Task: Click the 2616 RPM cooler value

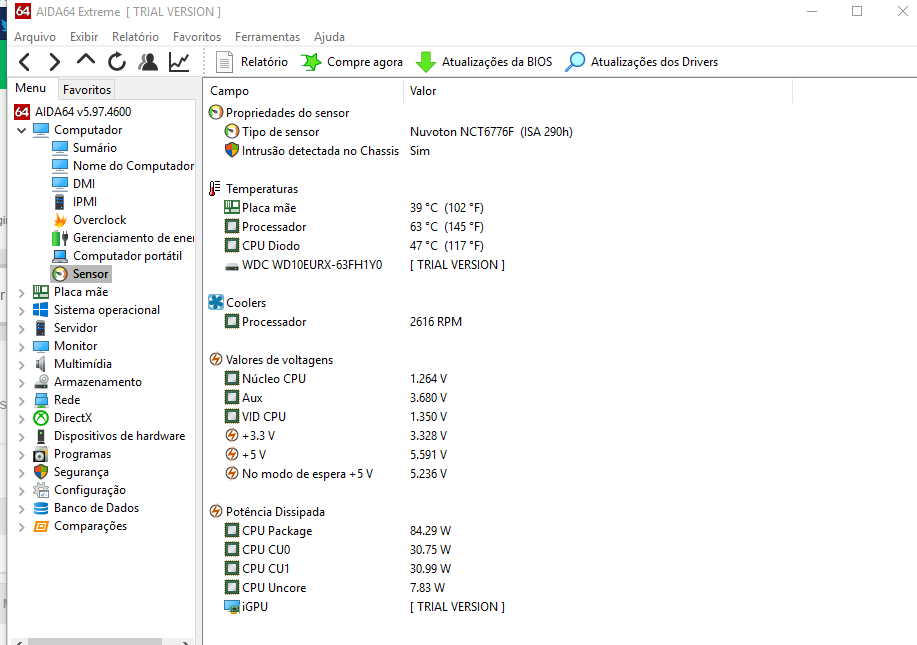Action: click(436, 322)
